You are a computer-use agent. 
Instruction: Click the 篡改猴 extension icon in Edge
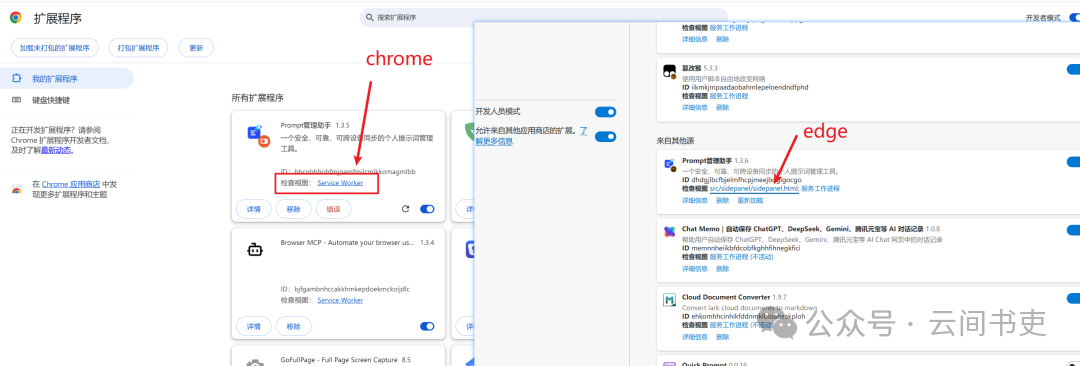[669, 72]
